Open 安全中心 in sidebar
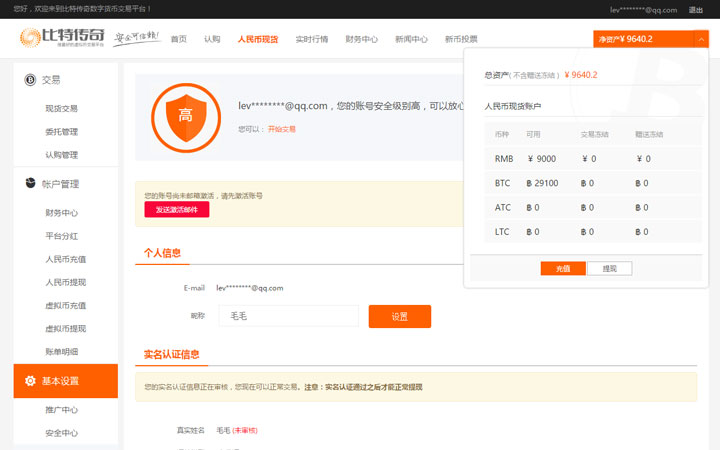The image size is (720, 450). (x=62, y=433)
